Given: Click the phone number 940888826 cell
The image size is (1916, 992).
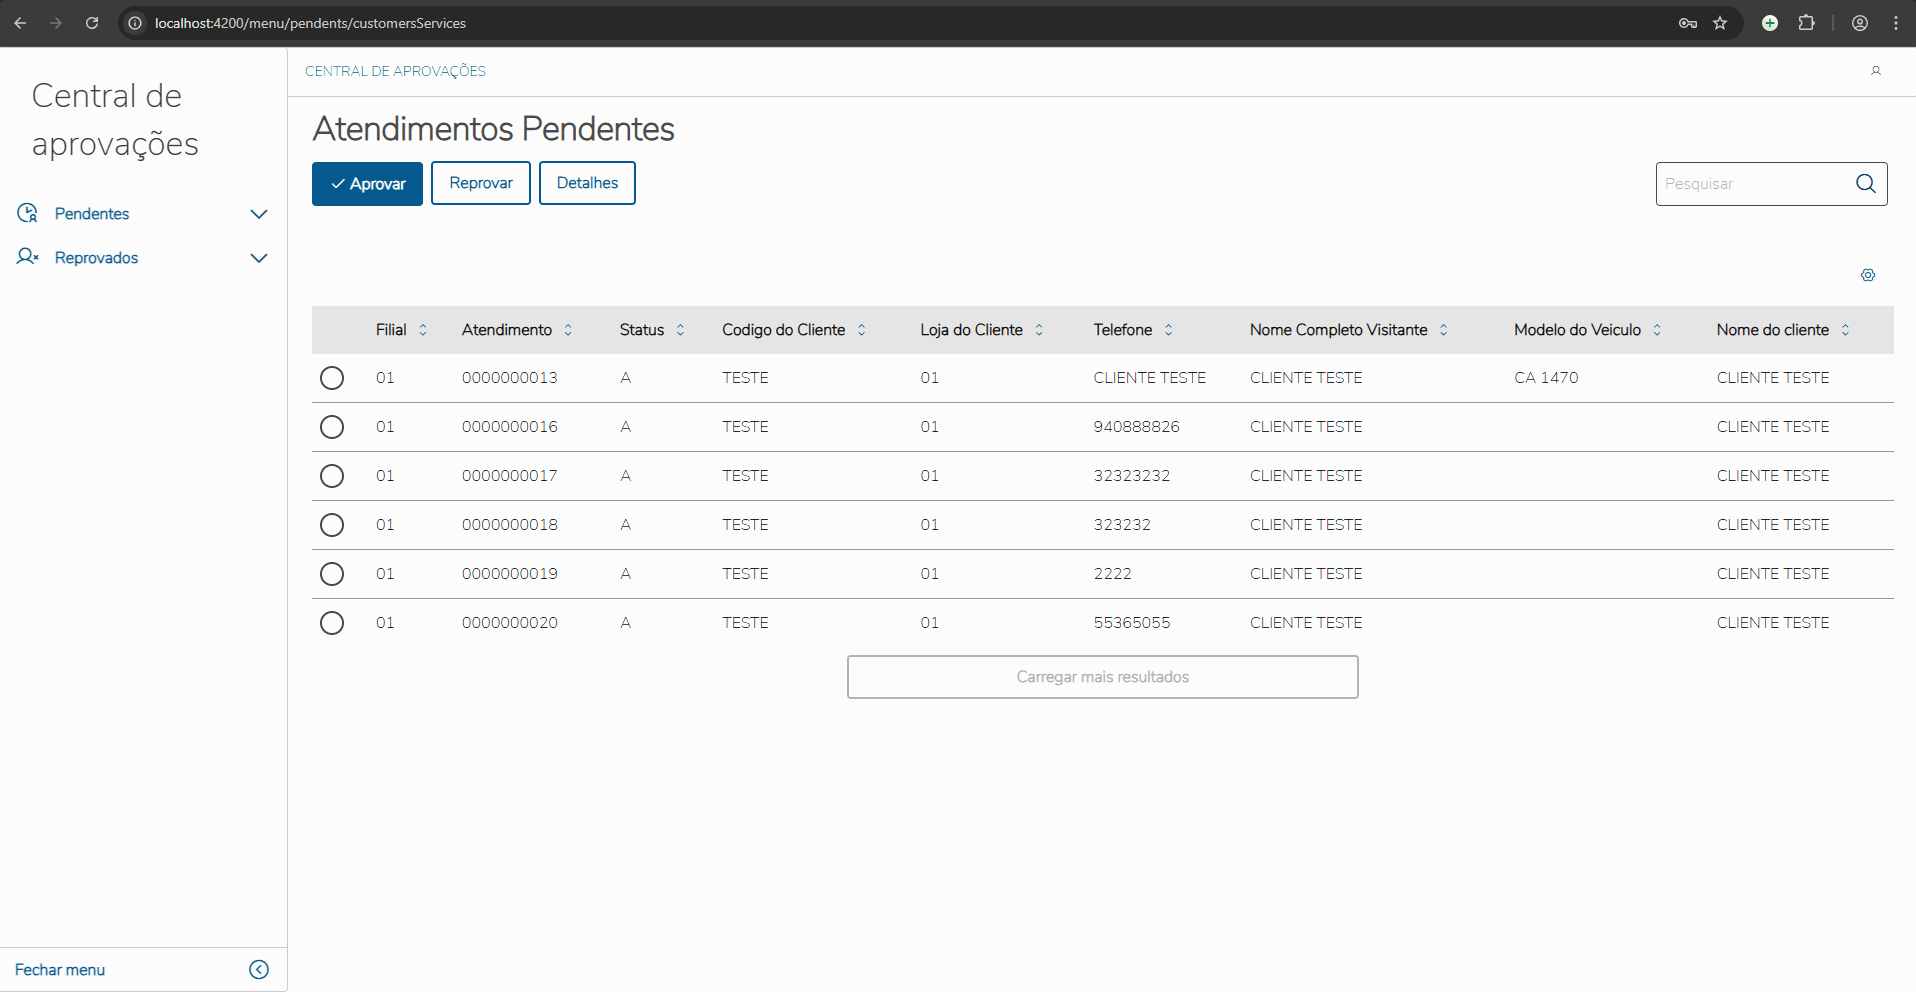Looking at the screenshot, I should (x=1137, y=427).
